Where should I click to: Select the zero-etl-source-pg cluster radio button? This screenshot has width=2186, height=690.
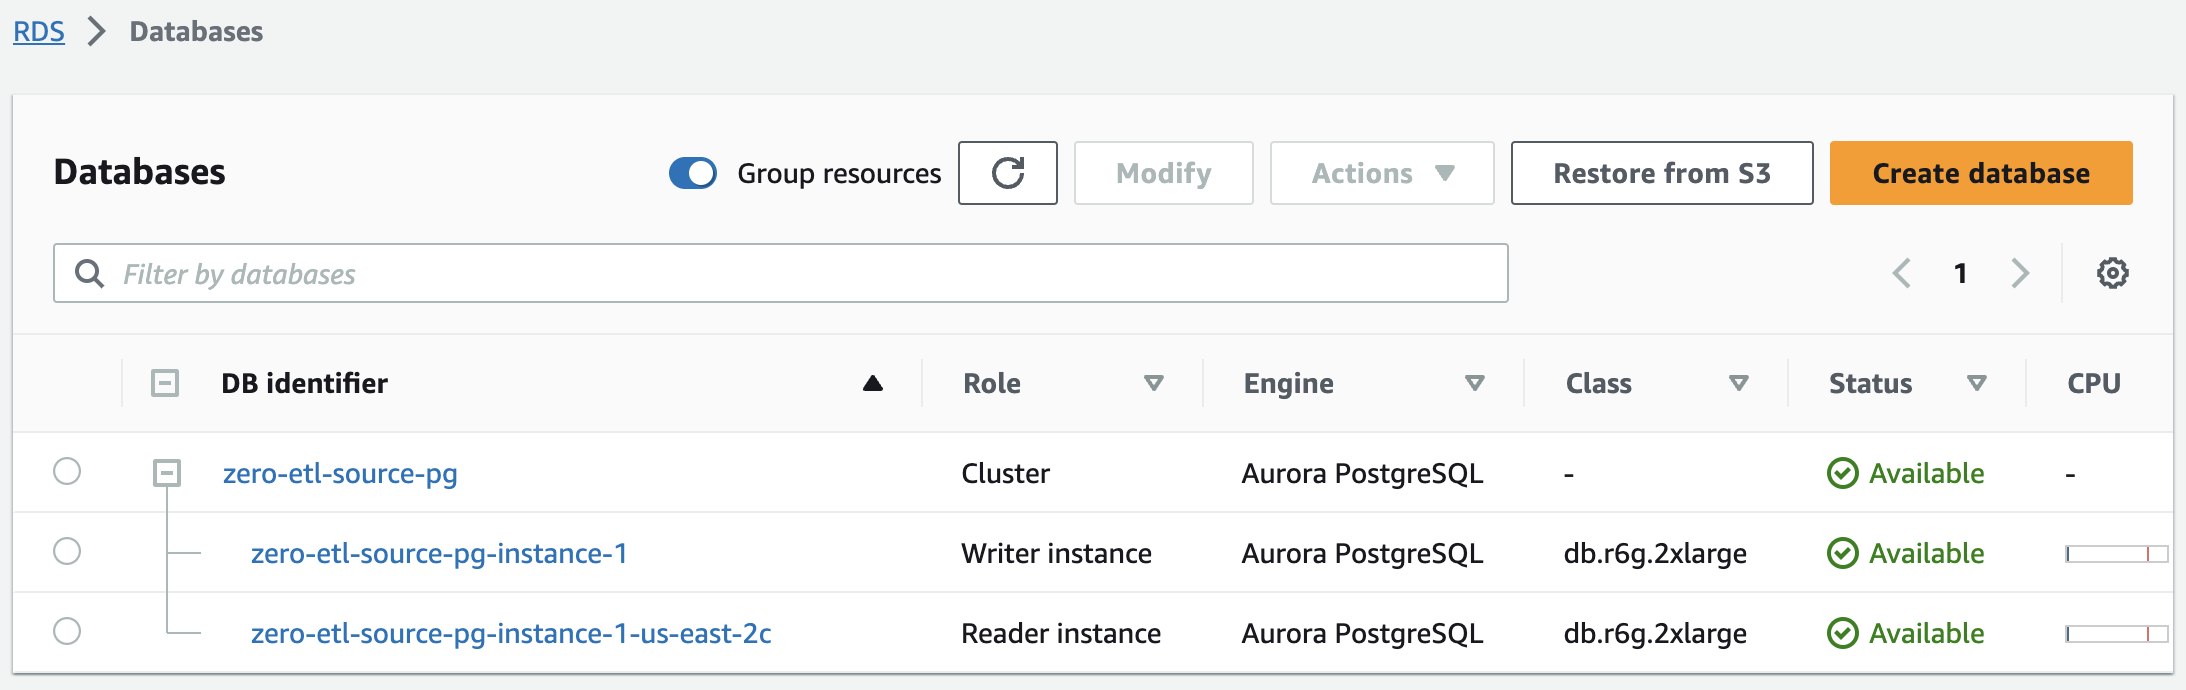point(67,471)
